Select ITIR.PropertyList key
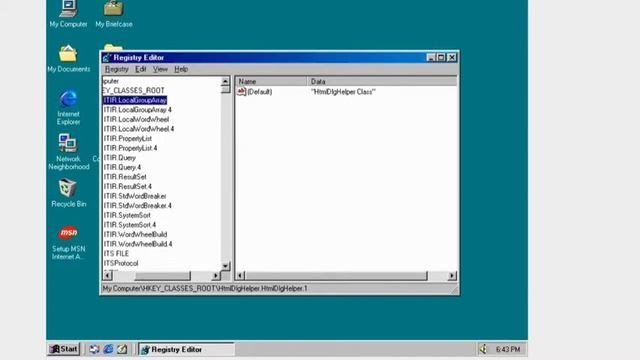The width and height of the screenshot is (640, 360). [128, 138]
